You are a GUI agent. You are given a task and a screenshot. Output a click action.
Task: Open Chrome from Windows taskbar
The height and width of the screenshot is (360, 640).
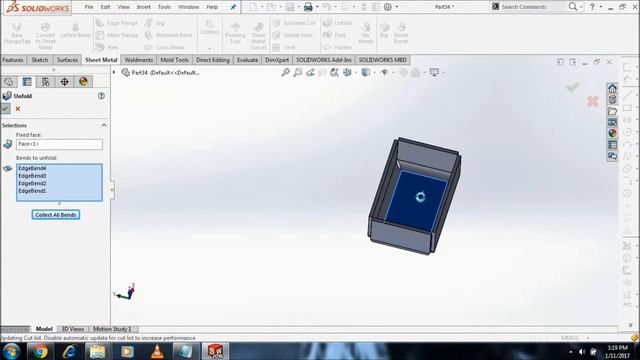pyautogui.click(x=40, y=351)
